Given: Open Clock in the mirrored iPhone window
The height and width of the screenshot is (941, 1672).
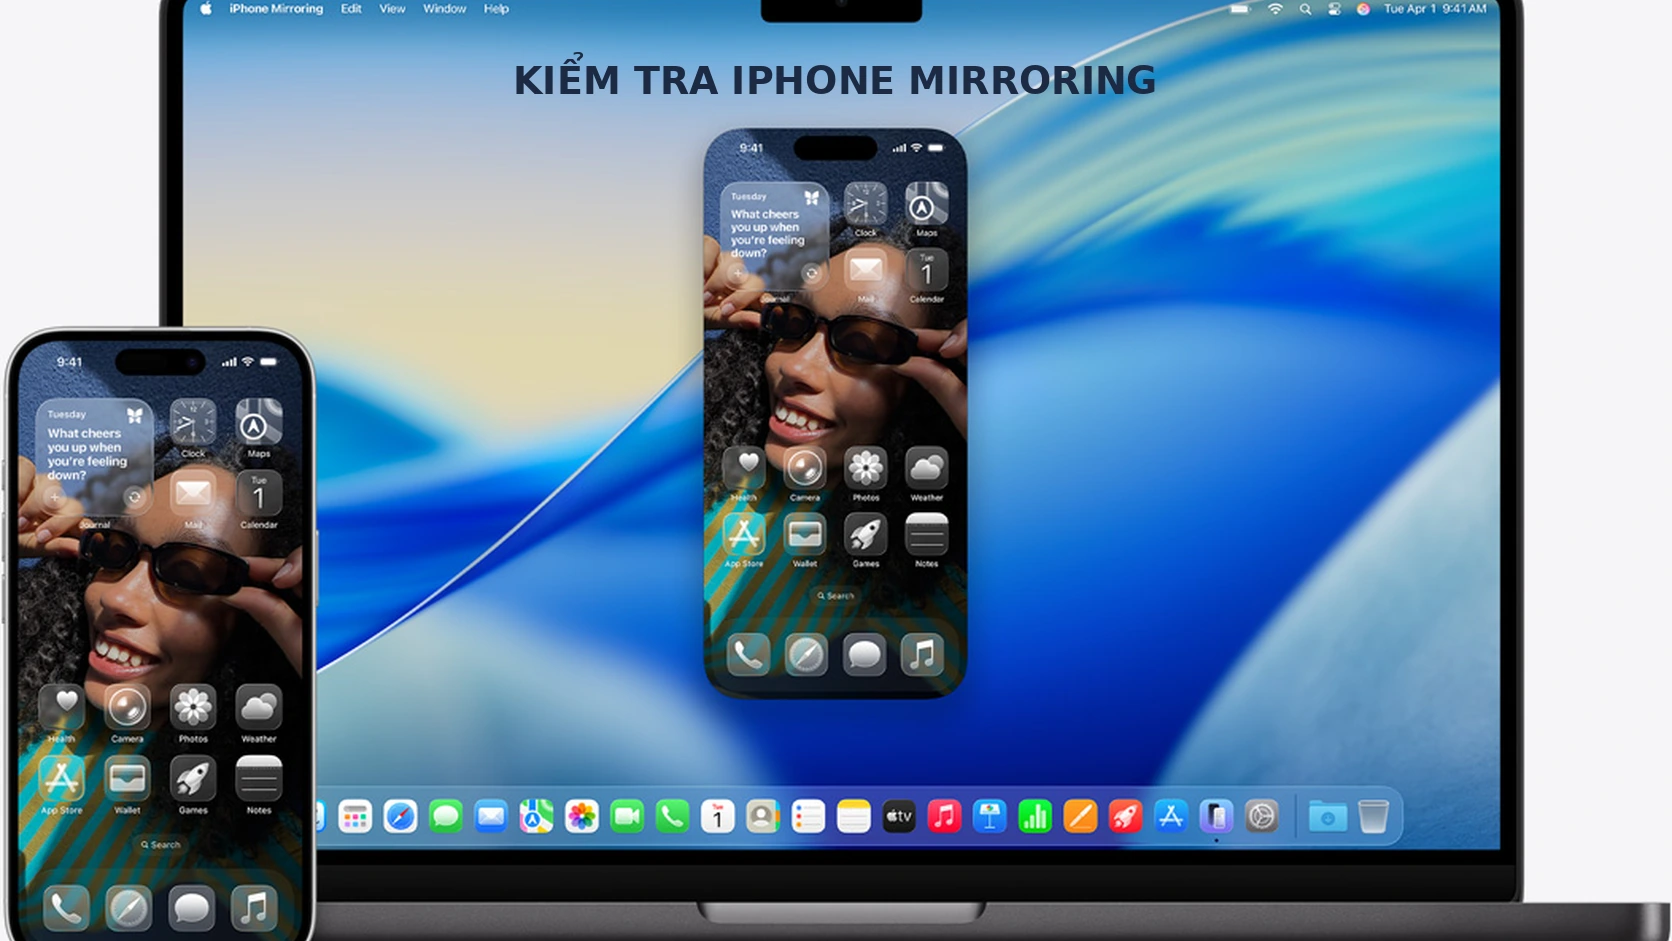Looking at the screenshot, I should point(865,203).
